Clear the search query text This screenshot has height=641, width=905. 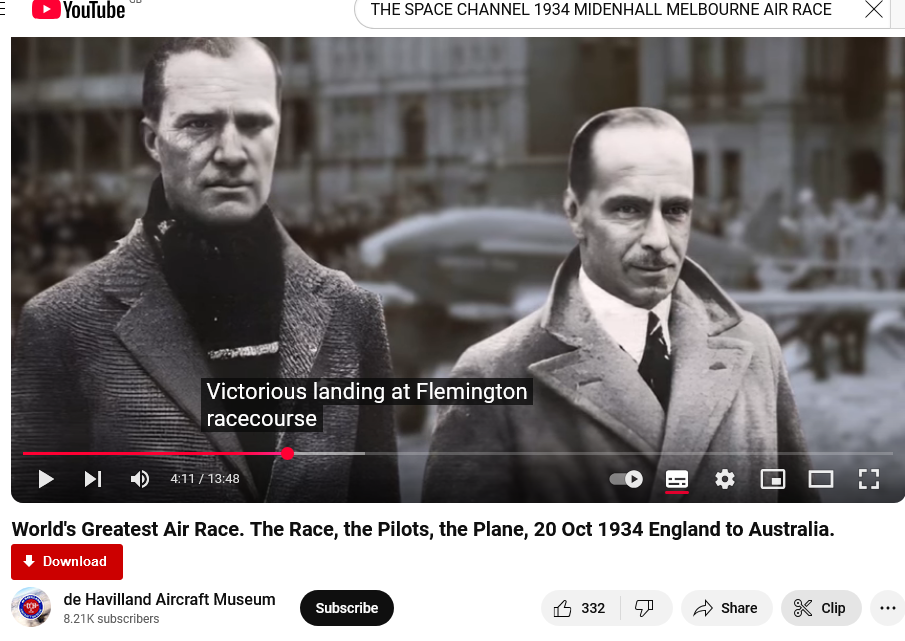point(874,10)
